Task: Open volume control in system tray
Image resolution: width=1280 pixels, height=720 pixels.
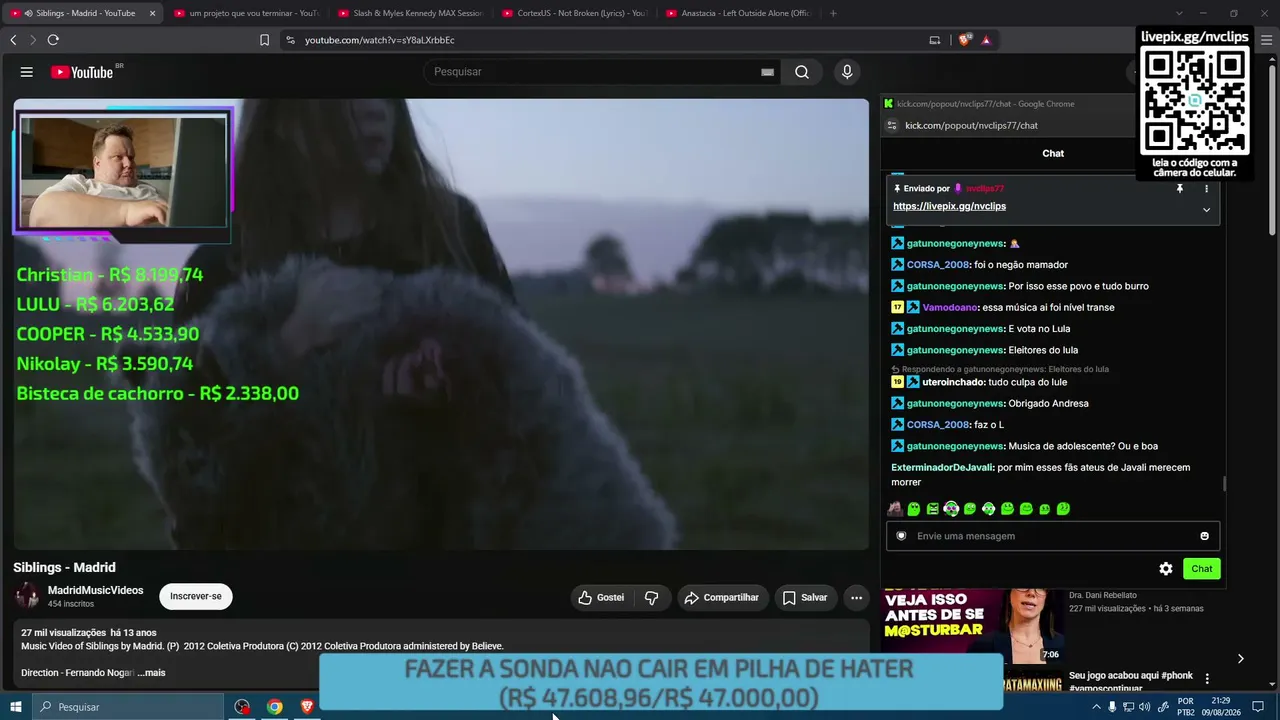Action: pyautogui.click(x=1144, y=707)
